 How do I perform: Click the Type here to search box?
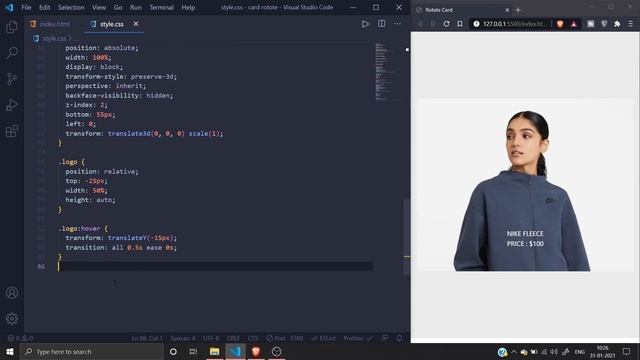point(92,351)
